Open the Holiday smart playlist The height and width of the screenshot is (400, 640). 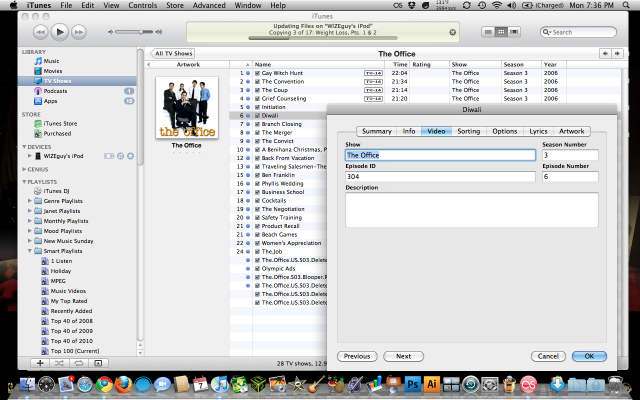pyautogui.click(x=60, y=271)
